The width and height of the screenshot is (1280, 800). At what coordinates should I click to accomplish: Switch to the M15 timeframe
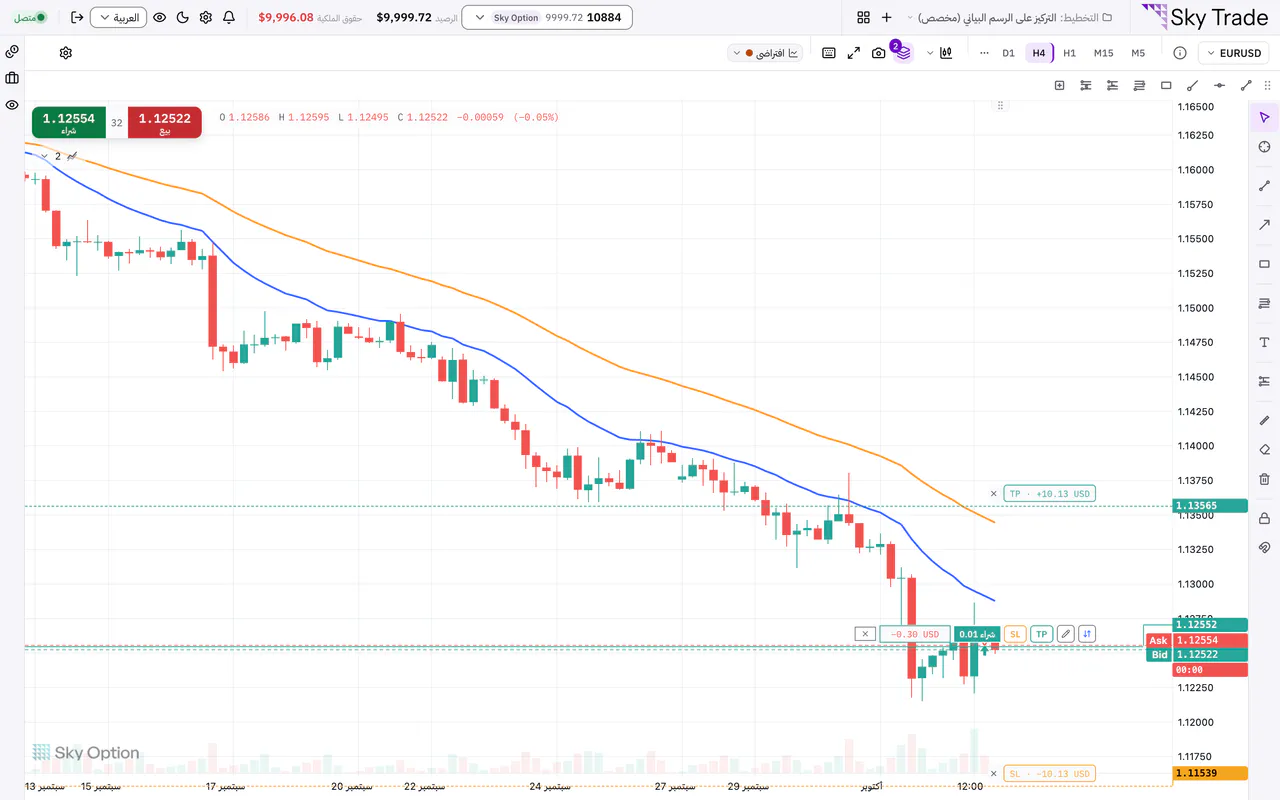(1103, 53)
